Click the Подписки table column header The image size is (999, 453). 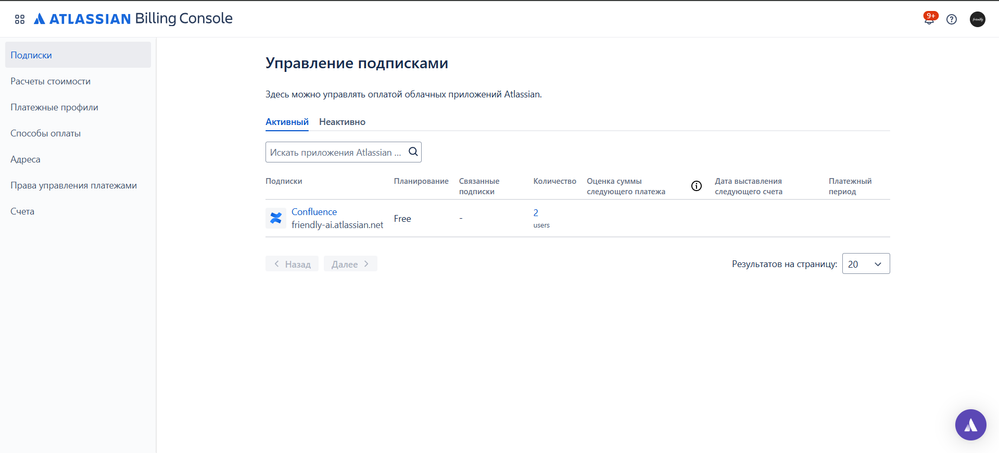[x=284, y=181]
